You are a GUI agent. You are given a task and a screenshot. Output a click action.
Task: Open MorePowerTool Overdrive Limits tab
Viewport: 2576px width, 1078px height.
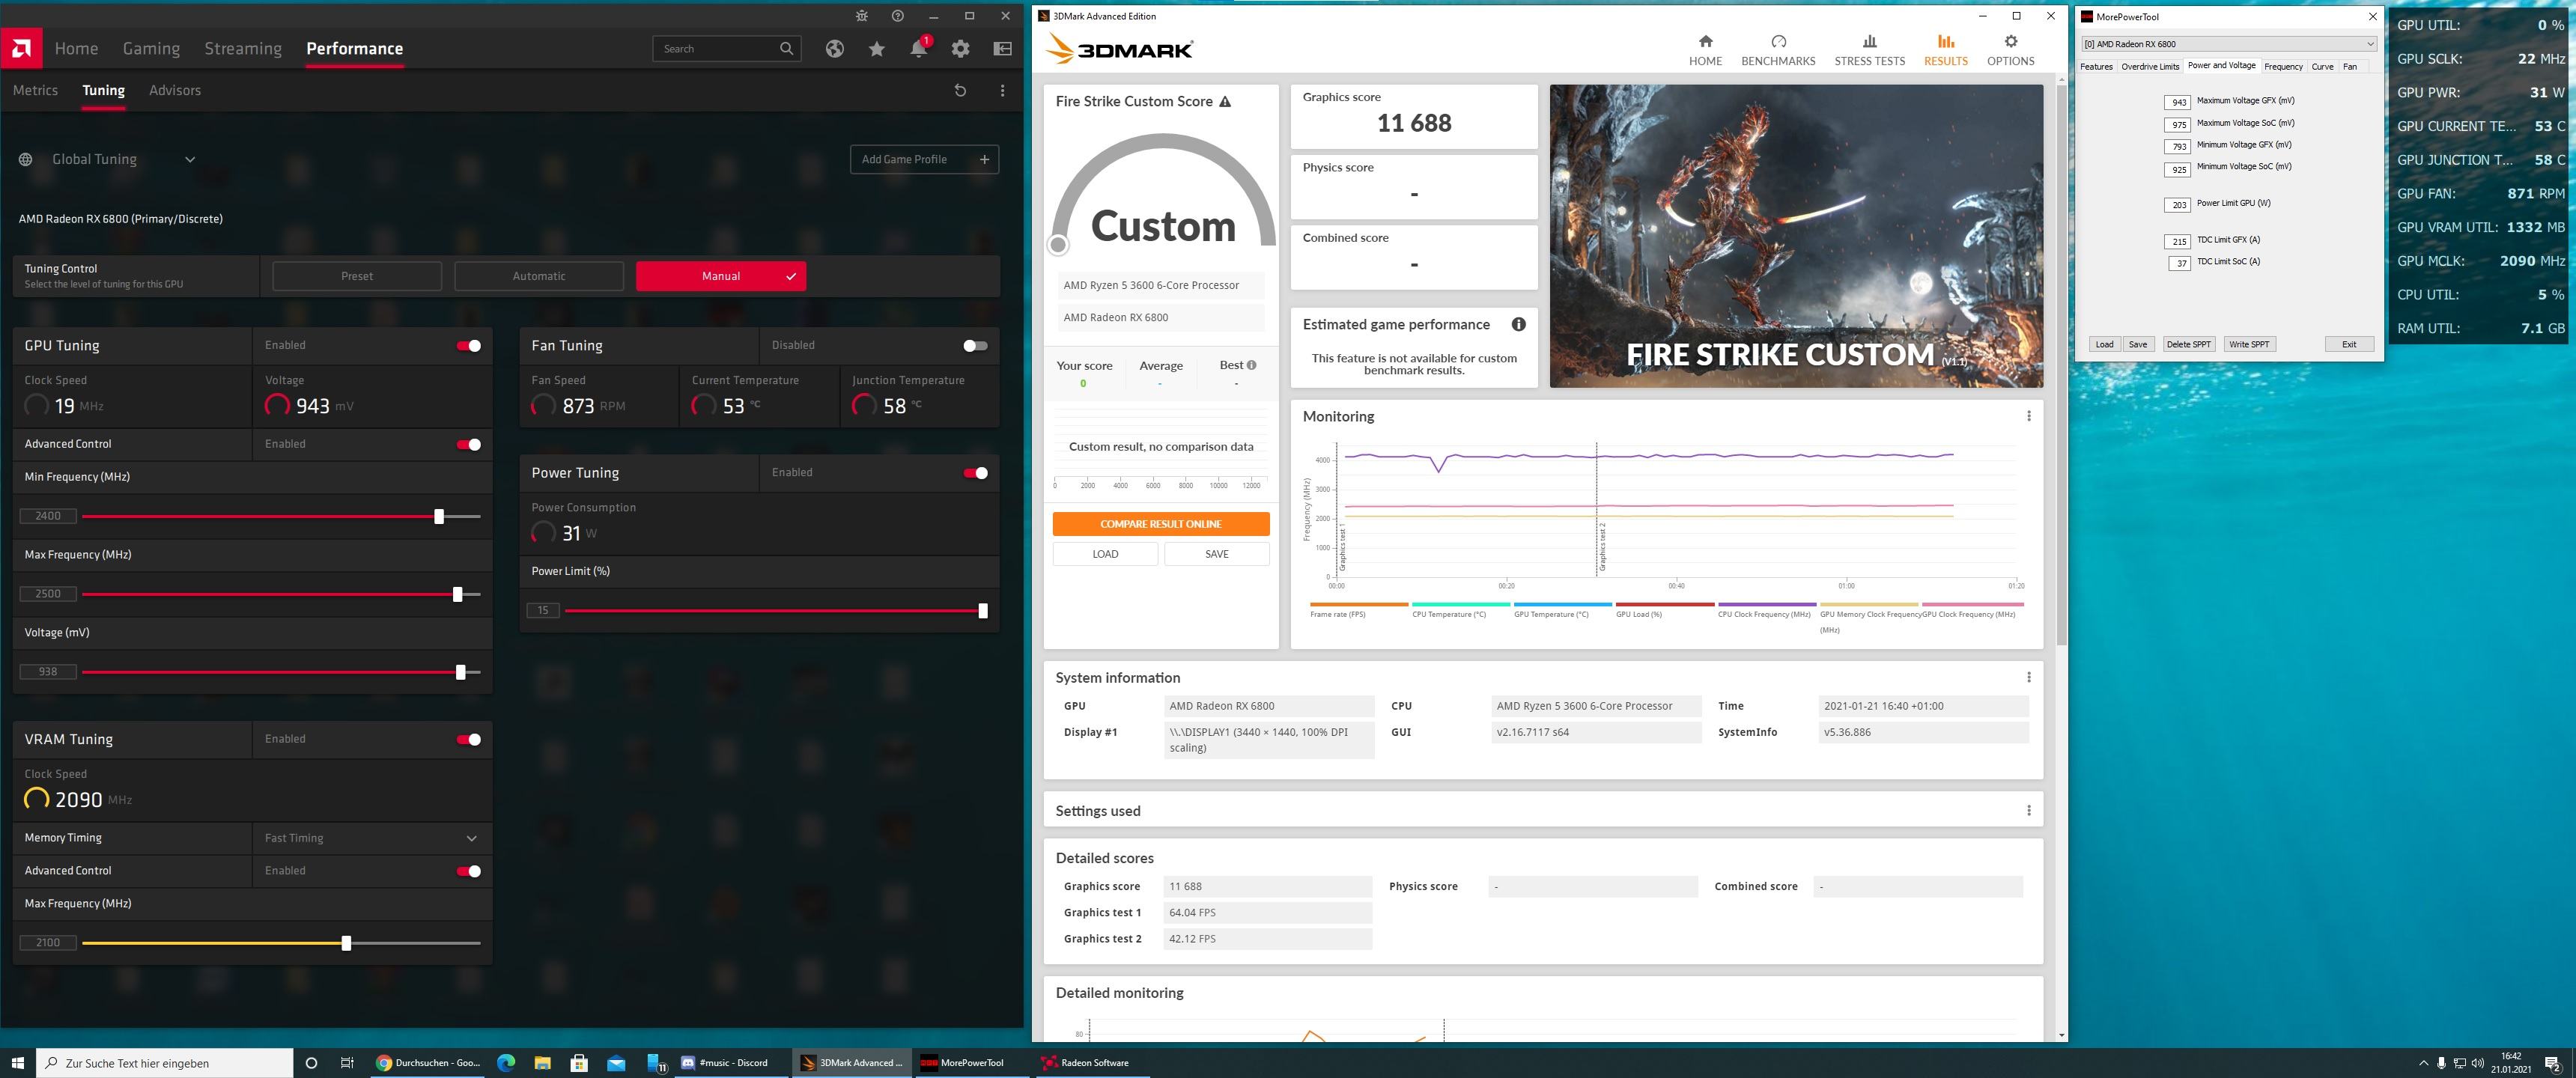[2150, 66]
